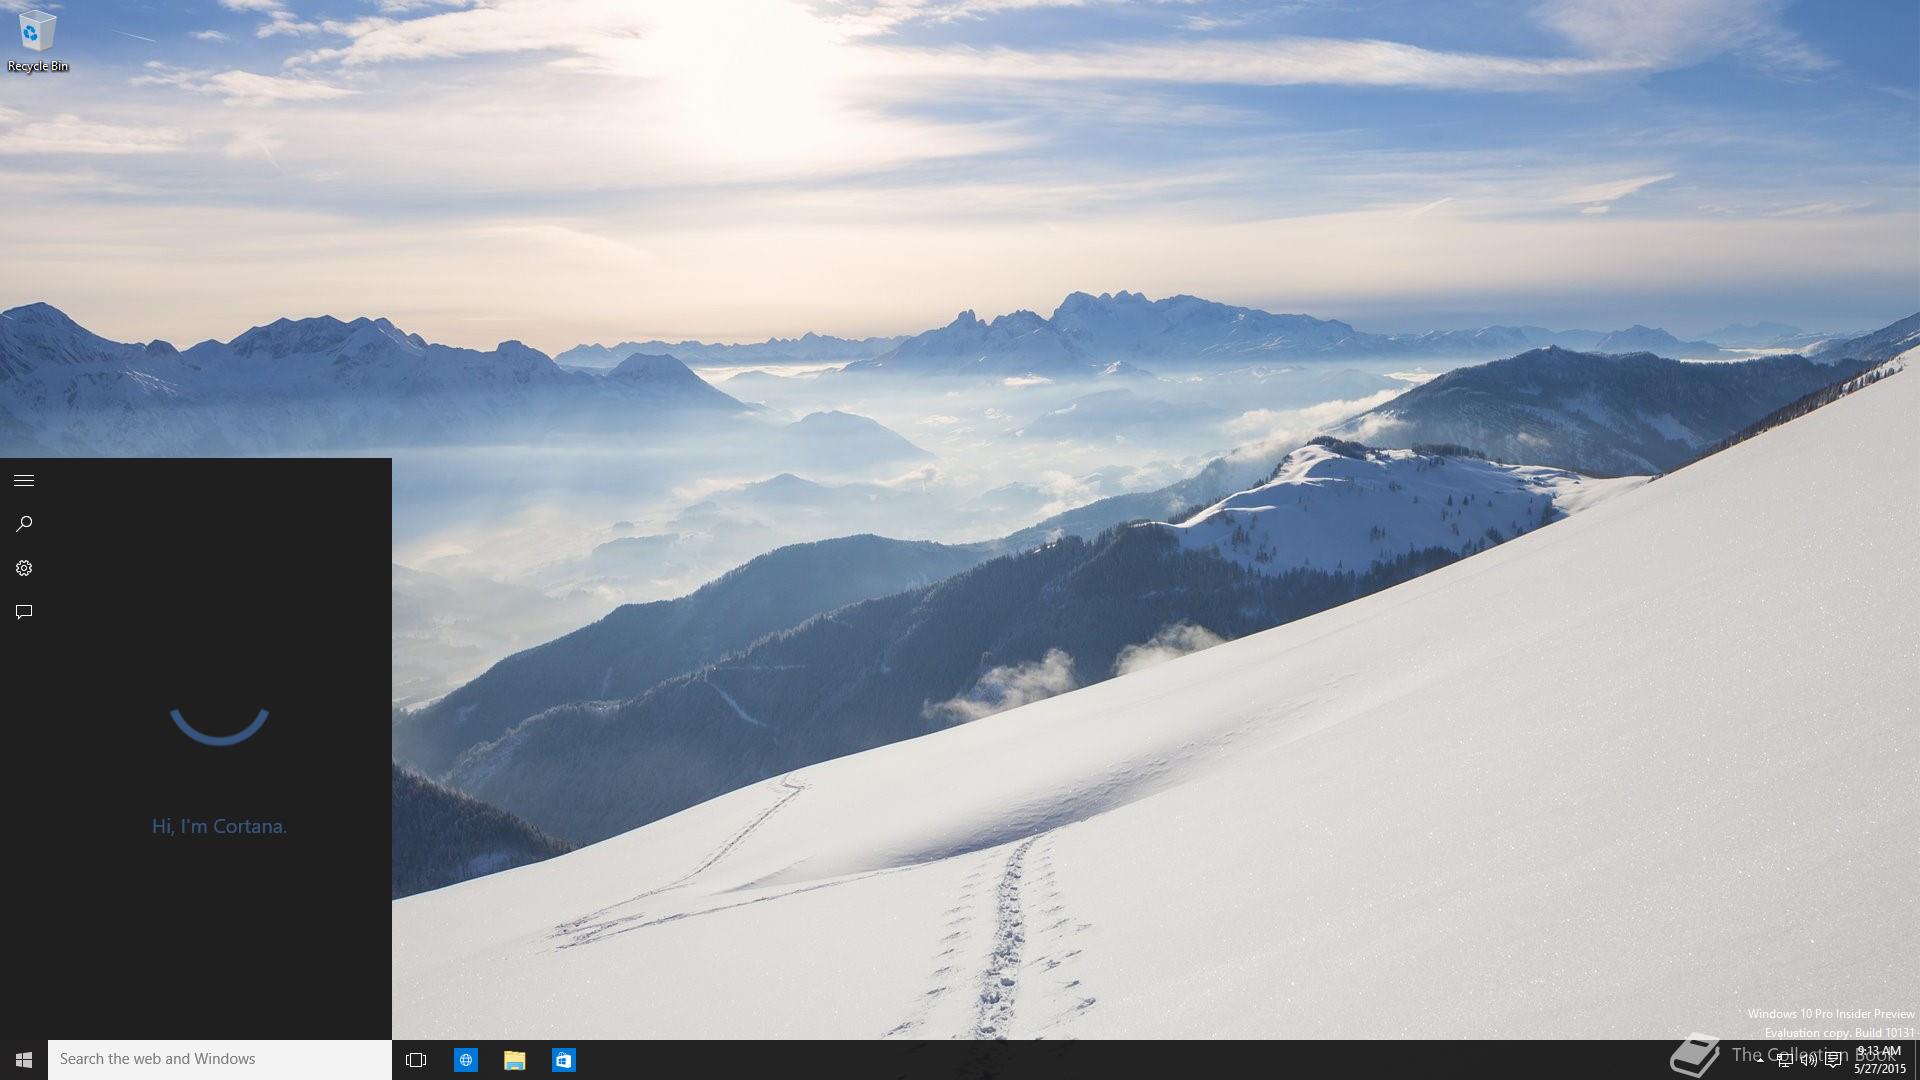Viewport: 1920px width, 1080px height.
Task: Open Cortana settings gear icon
Action: 24,568
